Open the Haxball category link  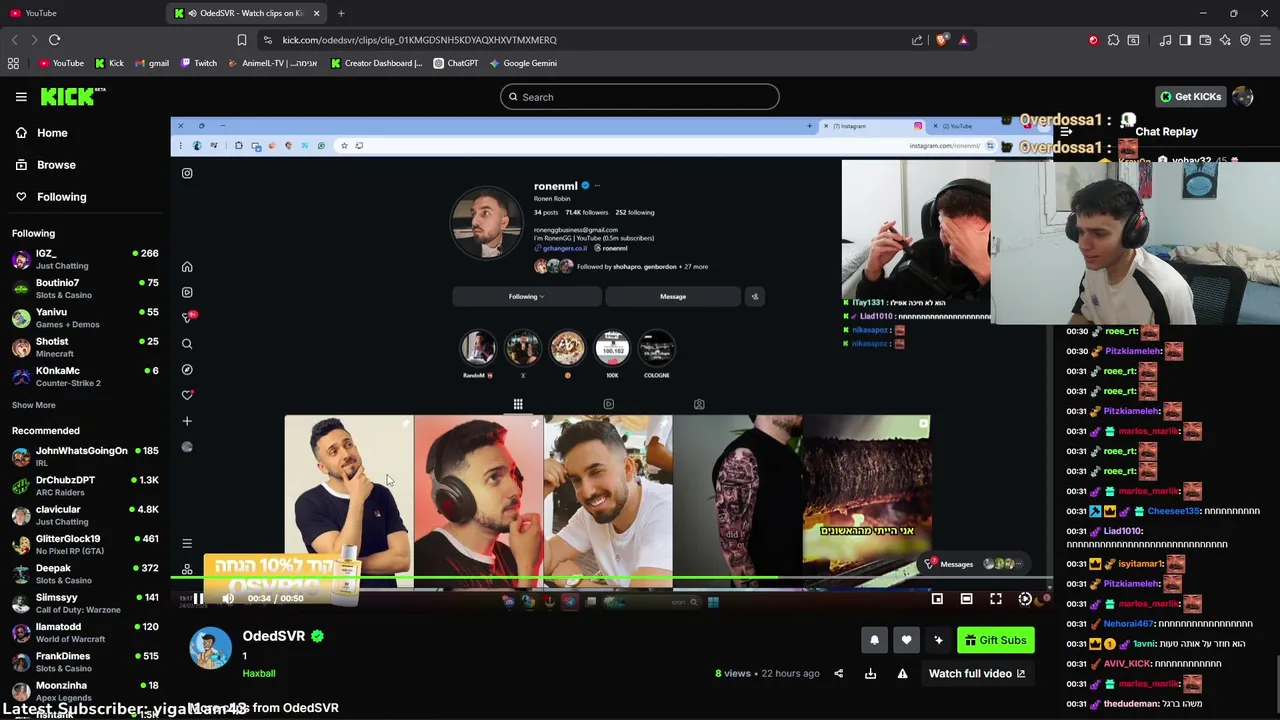pyautogui.click(x=259, y=673)
